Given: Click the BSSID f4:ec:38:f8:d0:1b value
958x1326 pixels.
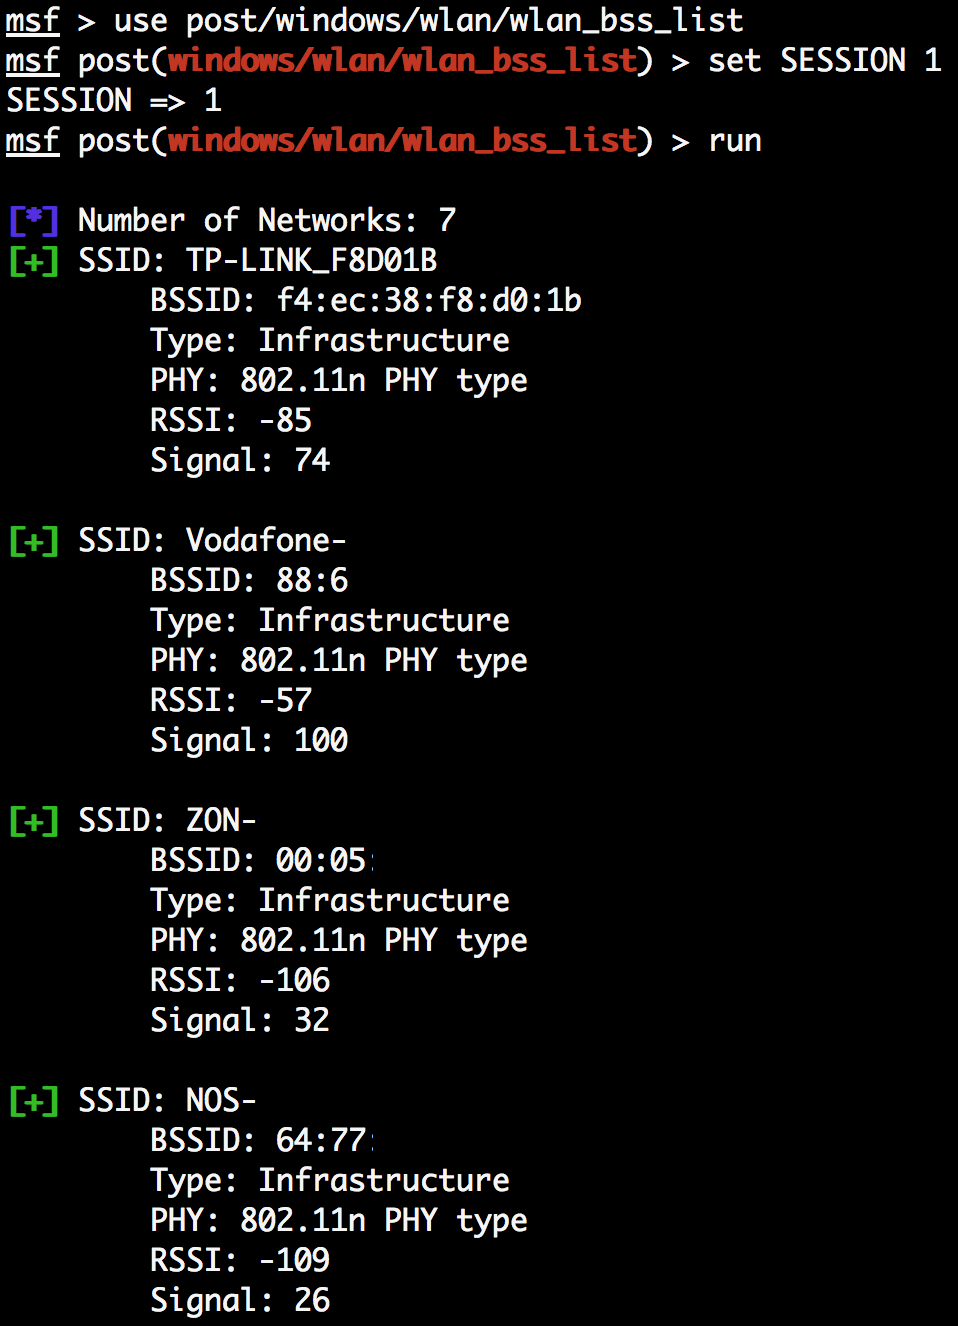Looking at the screenshot, I should pyautogui.click(x=429, y=300).
